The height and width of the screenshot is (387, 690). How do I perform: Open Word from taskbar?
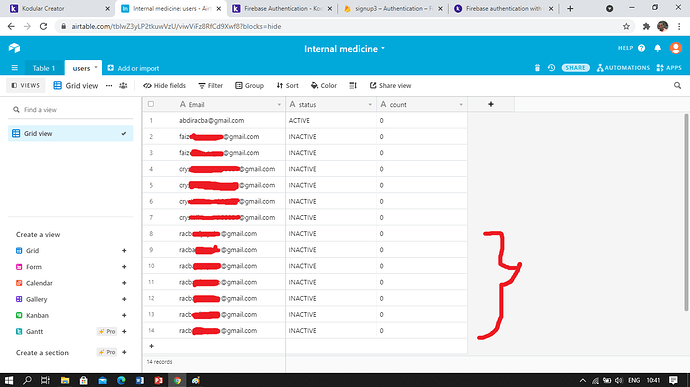140,380
